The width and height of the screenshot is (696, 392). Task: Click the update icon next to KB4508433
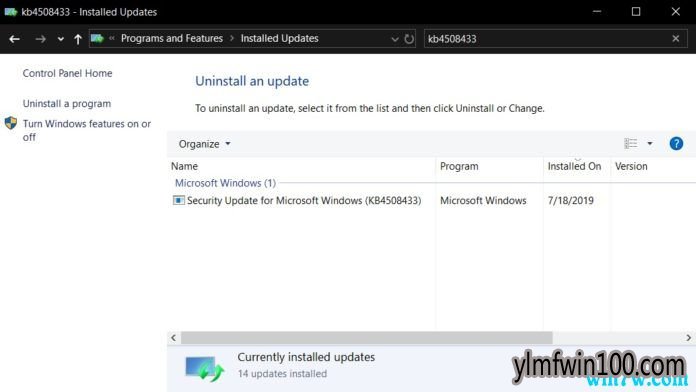click(x=178, y=200)
